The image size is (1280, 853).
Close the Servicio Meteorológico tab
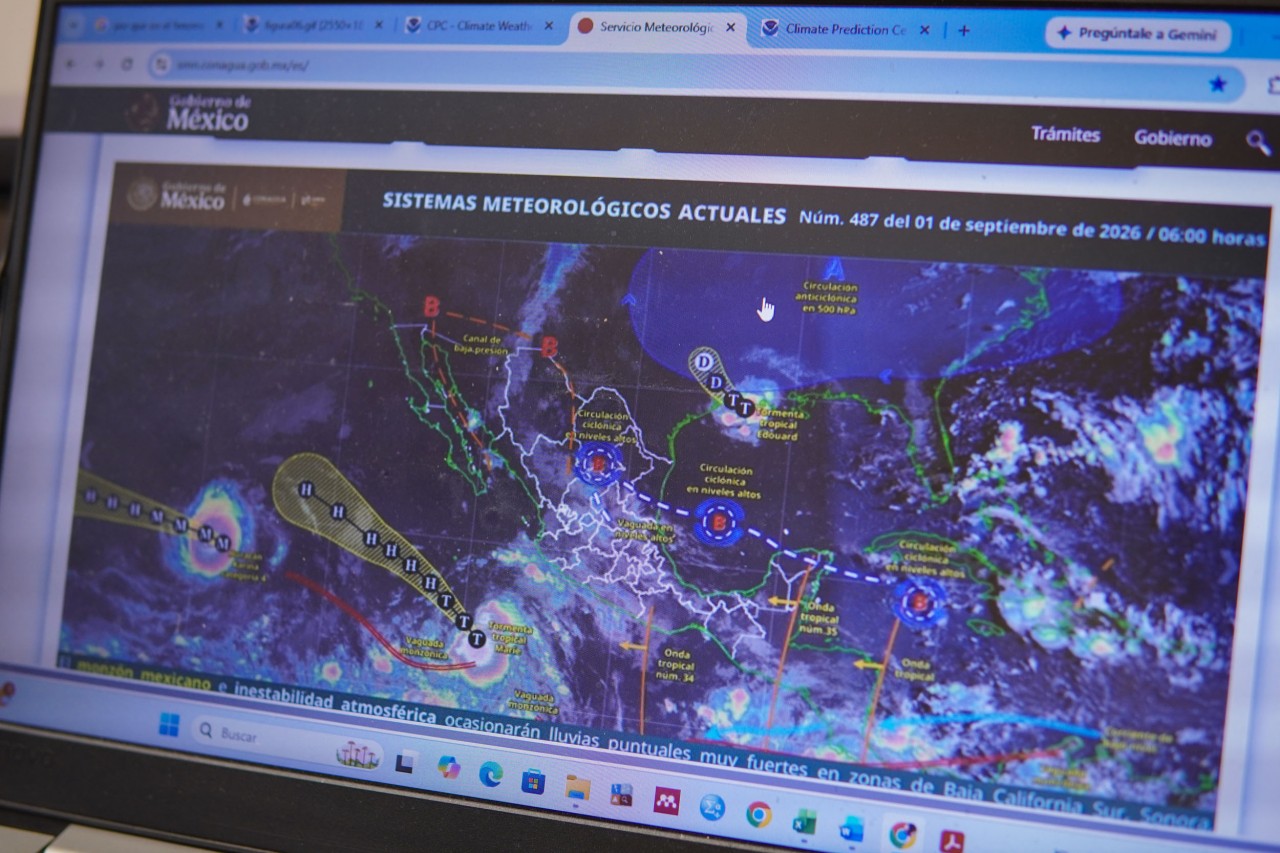(x=730, y=27)
